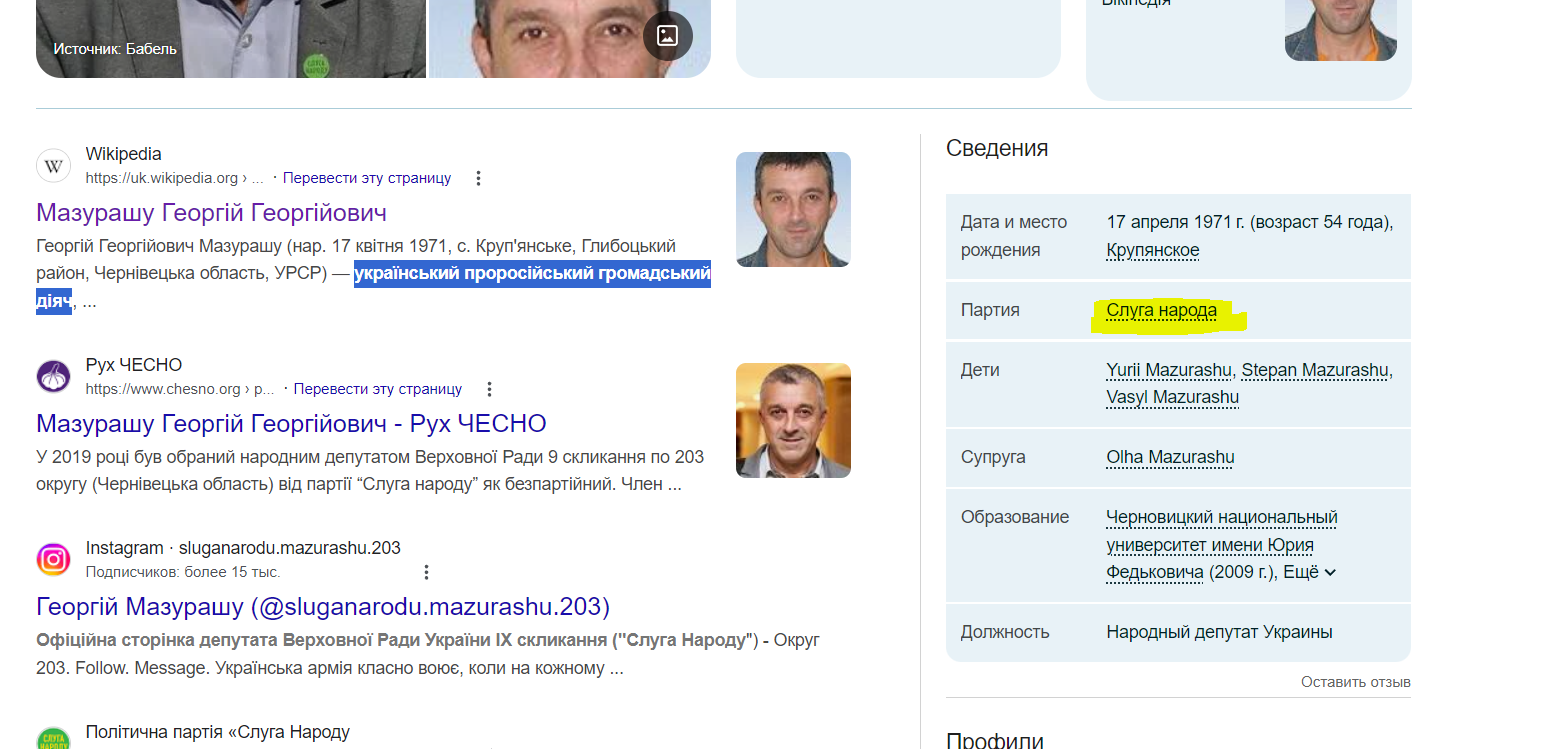Image resolution: width=1542 pixels, height=749 pixels.
Task: Click the Рух ЧЕСНО site icon
Action: [54, 377]
